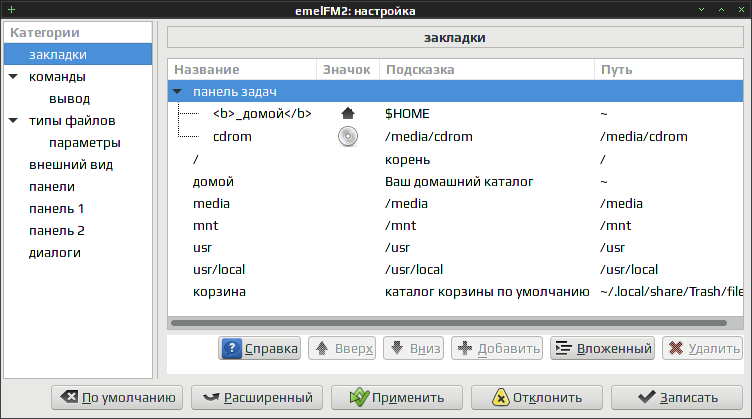Click the $HOME tooltip cell
This screenshot has height=419, width=752.
(407, 114)
